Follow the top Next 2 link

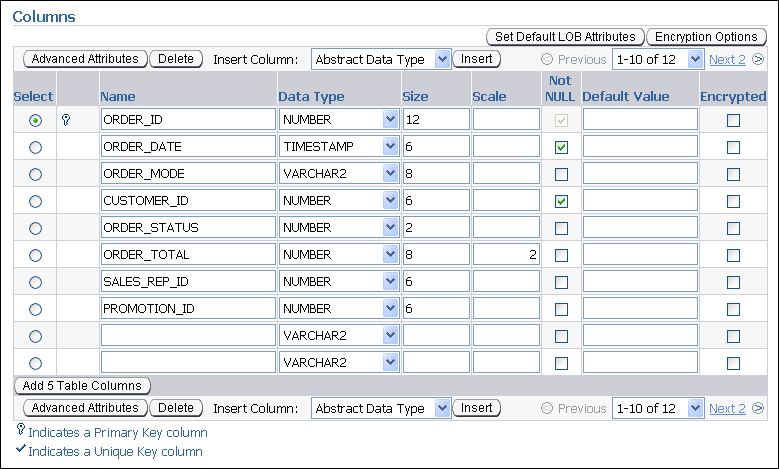727,59
